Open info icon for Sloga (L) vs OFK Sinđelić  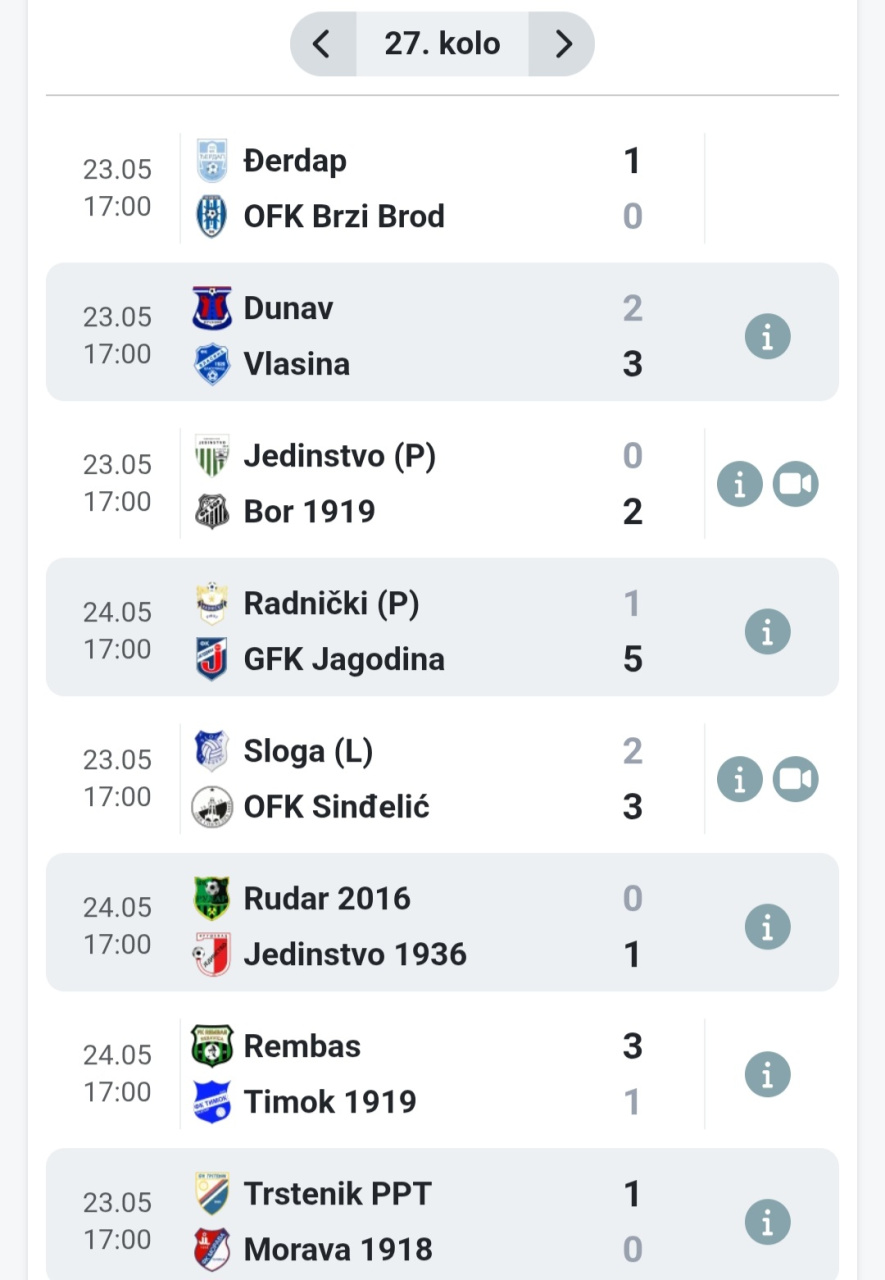pos(740,780)
